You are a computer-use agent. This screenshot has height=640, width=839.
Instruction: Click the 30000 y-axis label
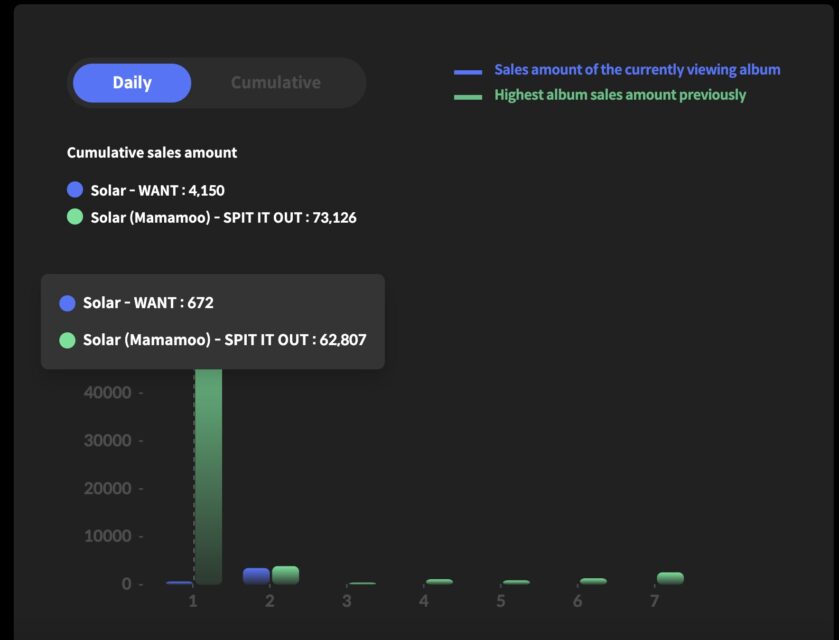(108, 440)
